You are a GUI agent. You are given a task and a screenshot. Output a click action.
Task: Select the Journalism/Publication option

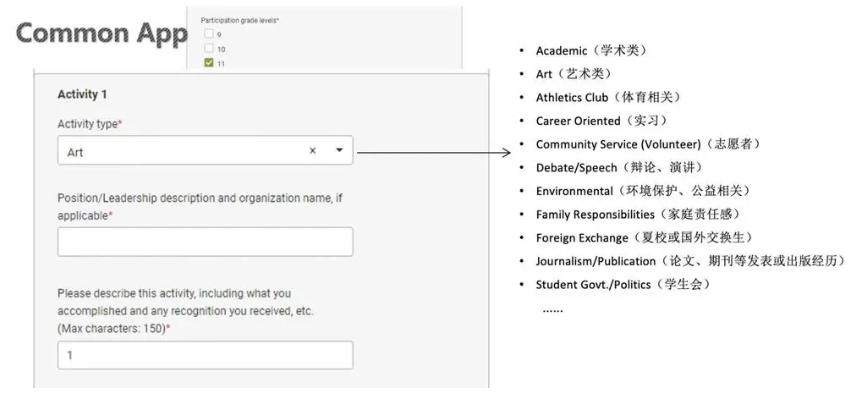click(683, 261)
